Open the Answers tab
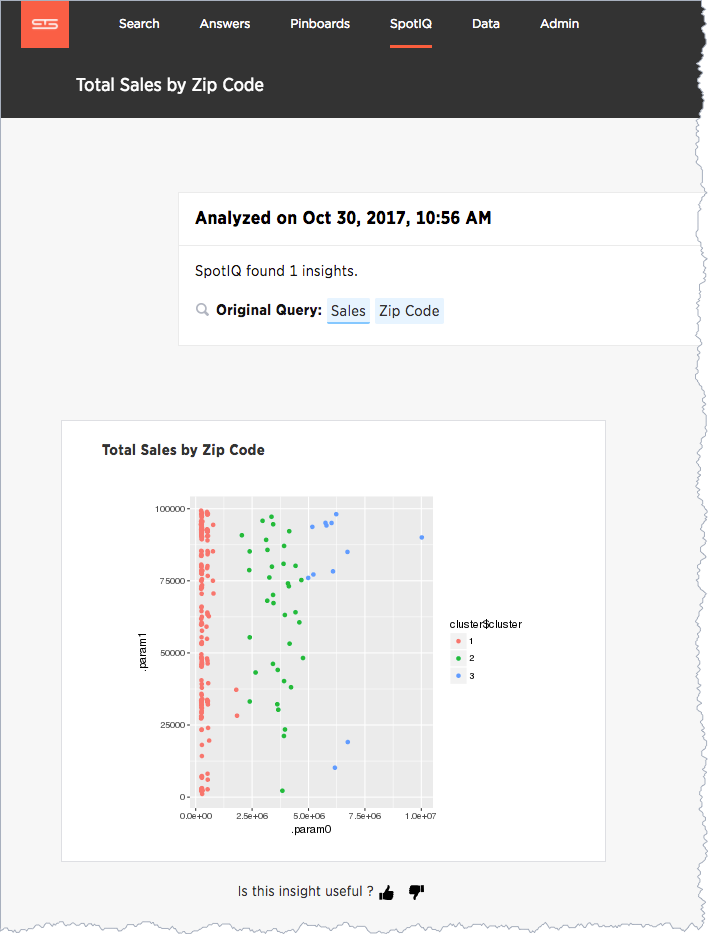708x934 pixels. click(x=224, y=24)
